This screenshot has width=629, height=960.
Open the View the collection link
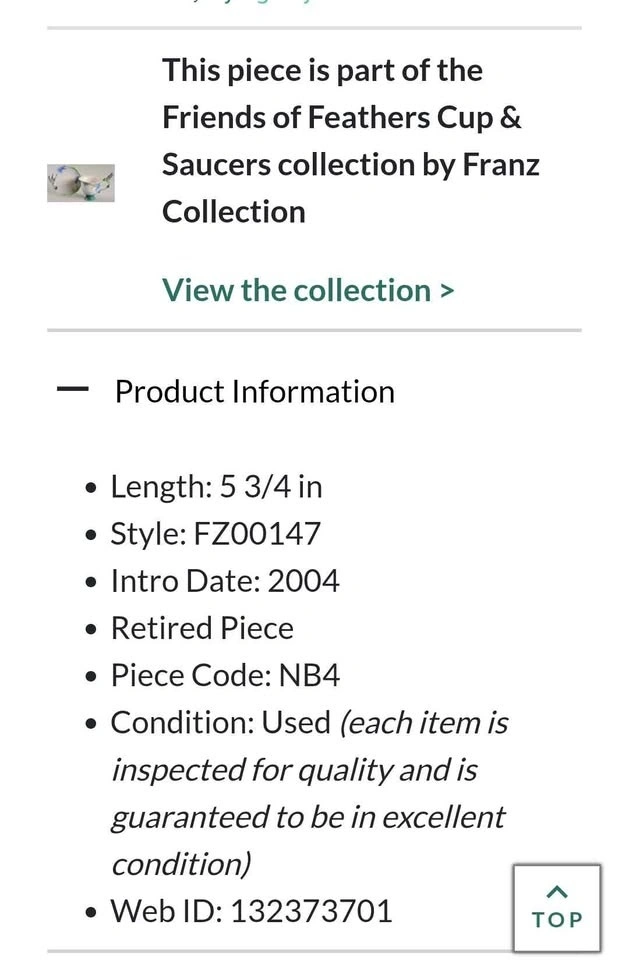click(296, 290)
